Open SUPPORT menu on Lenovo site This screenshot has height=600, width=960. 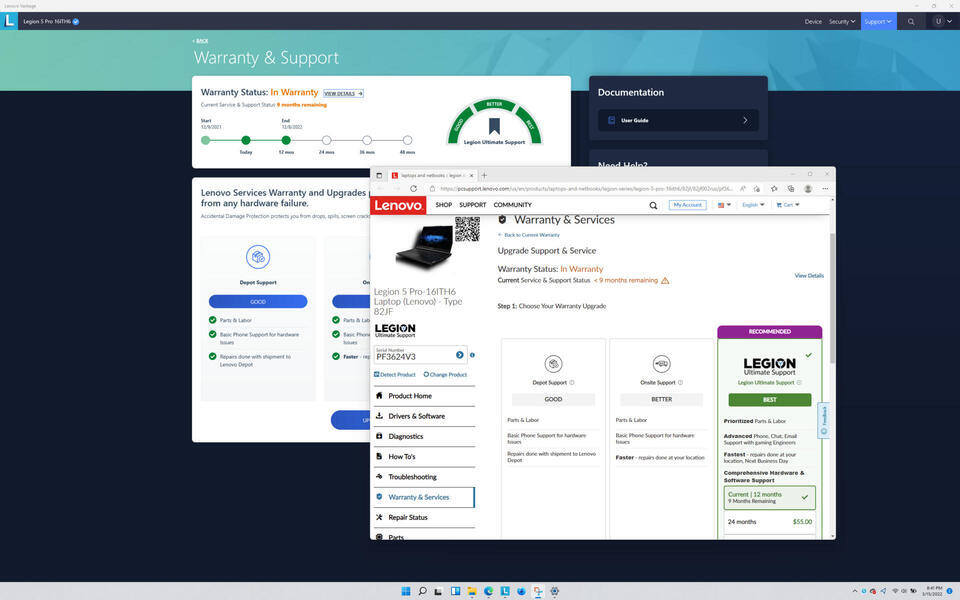473,205
